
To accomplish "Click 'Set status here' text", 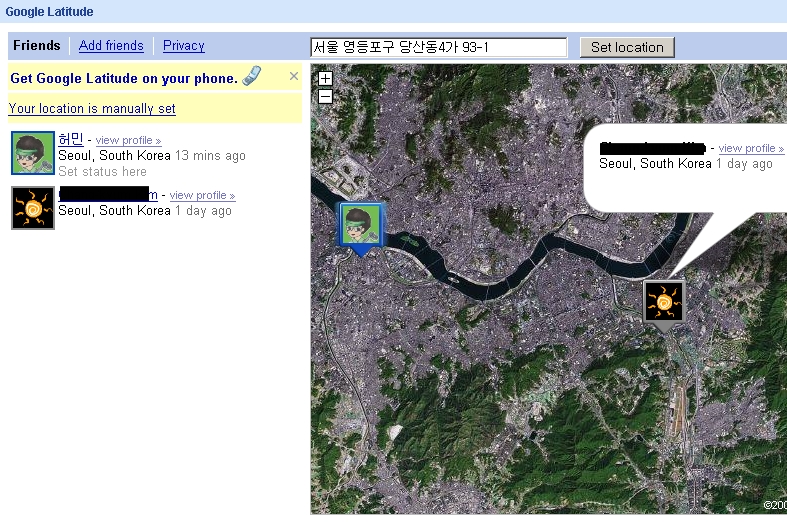I will tap(102, 172).
